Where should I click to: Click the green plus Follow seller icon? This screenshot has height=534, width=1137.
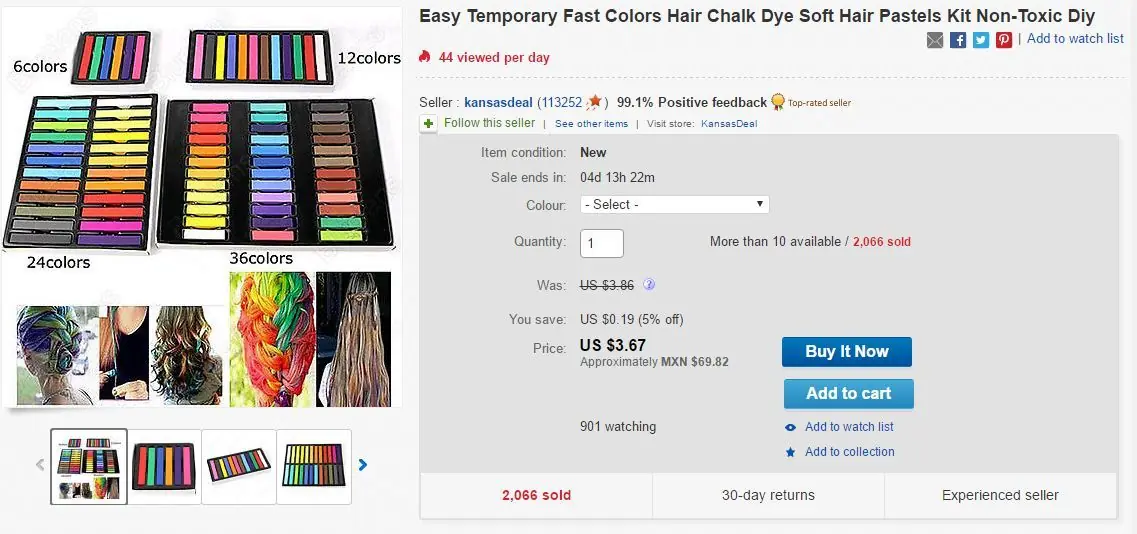429,123
